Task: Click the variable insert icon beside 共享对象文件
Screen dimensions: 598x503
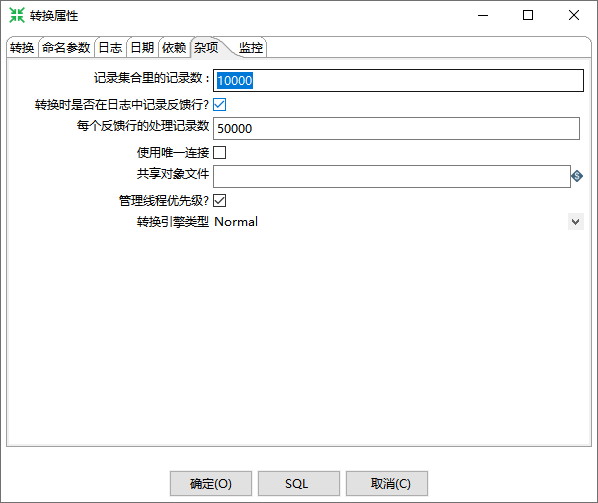Action: coord(577,176)
